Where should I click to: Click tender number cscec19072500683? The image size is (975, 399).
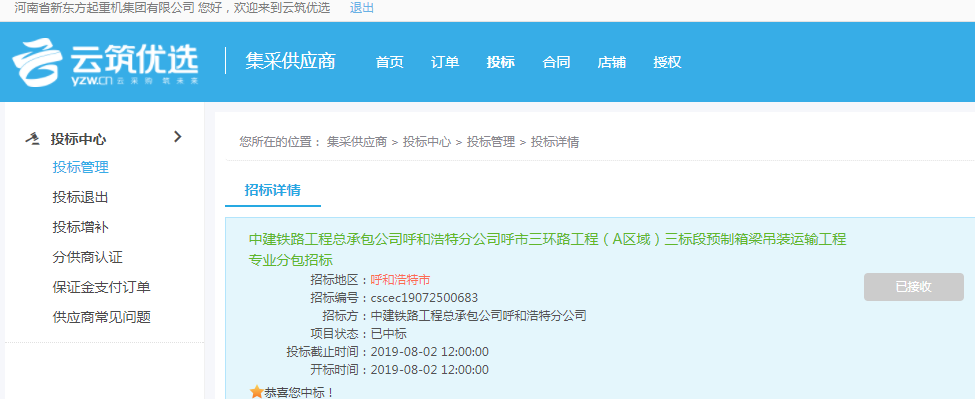424,298
